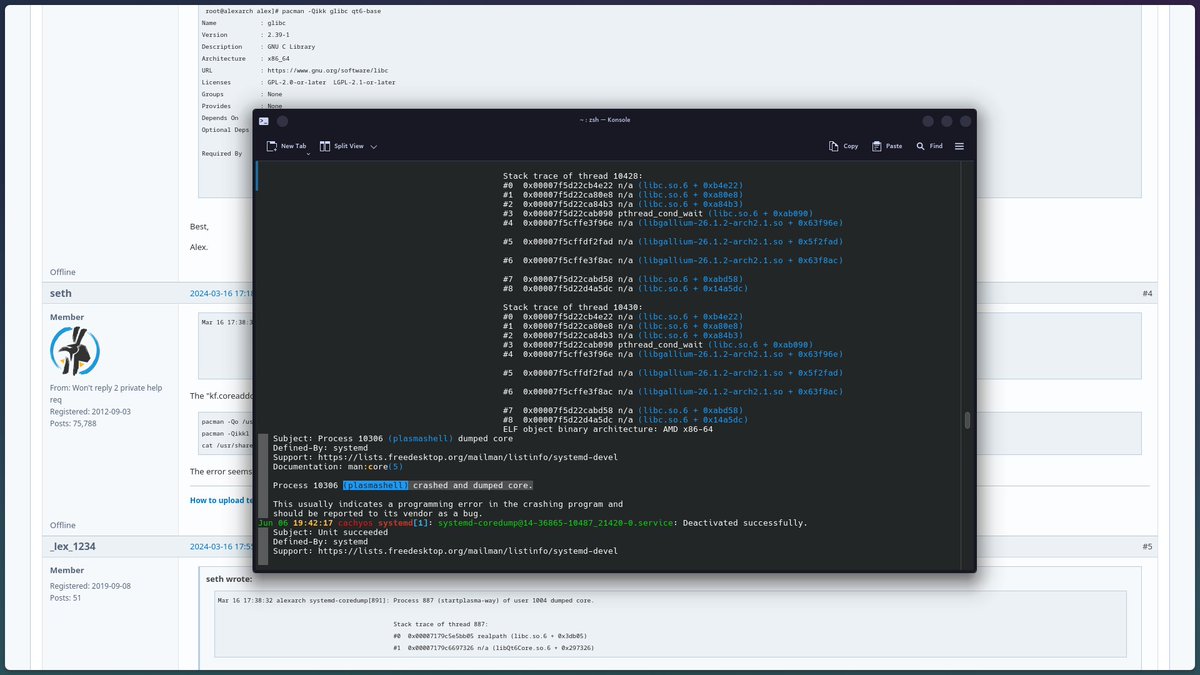Viewport: 1200px width, 675px height.
Task: Open _lex_1234 username link in forum
Action: [x=72, y=546]
